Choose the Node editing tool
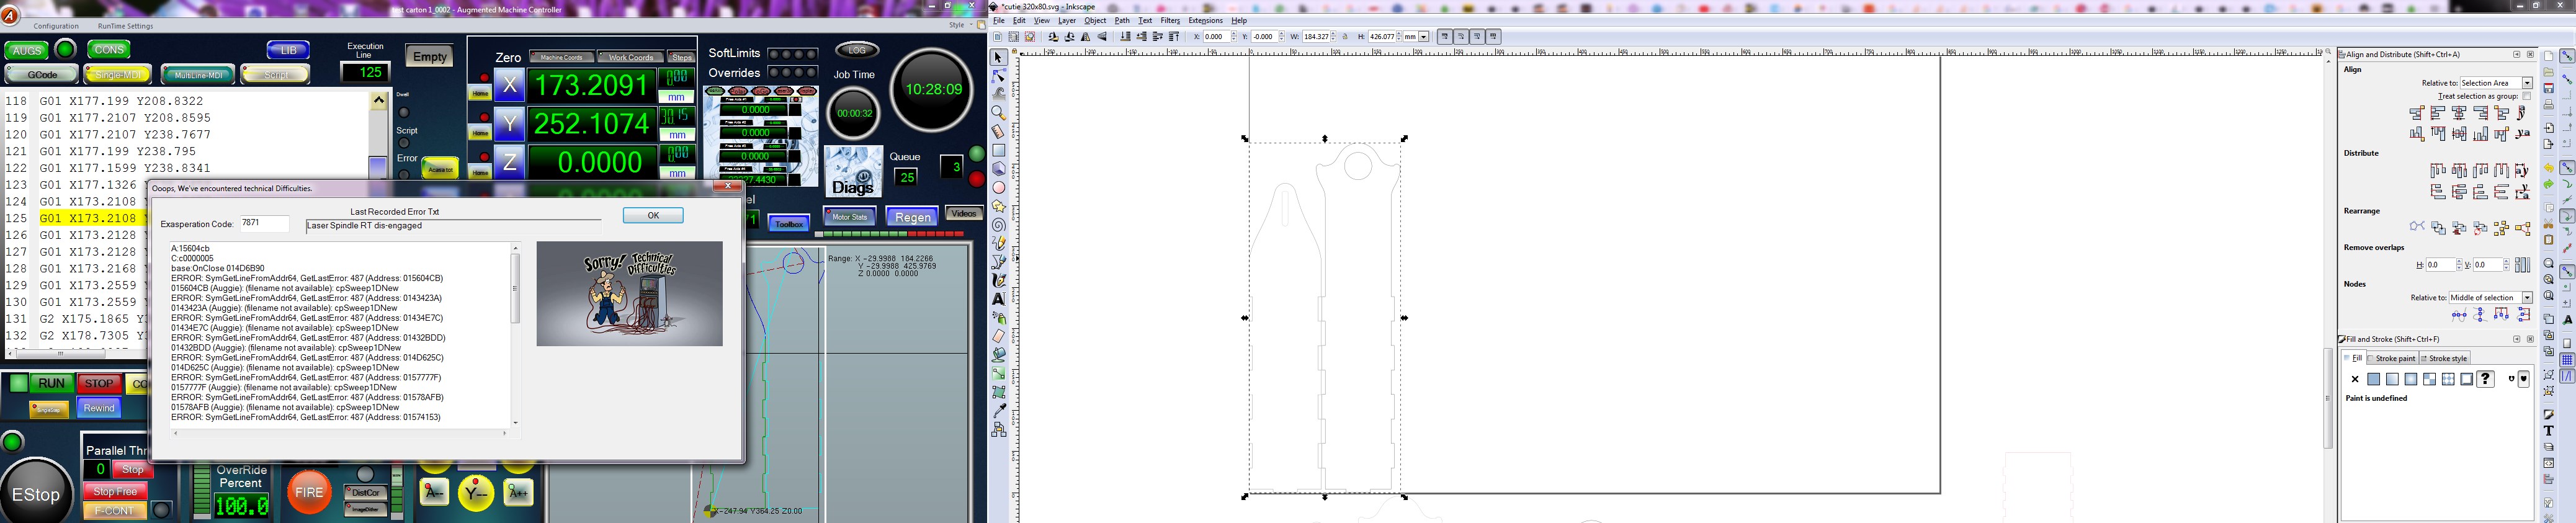Screen dimensions: 2576x523 (x=998, y=76)
